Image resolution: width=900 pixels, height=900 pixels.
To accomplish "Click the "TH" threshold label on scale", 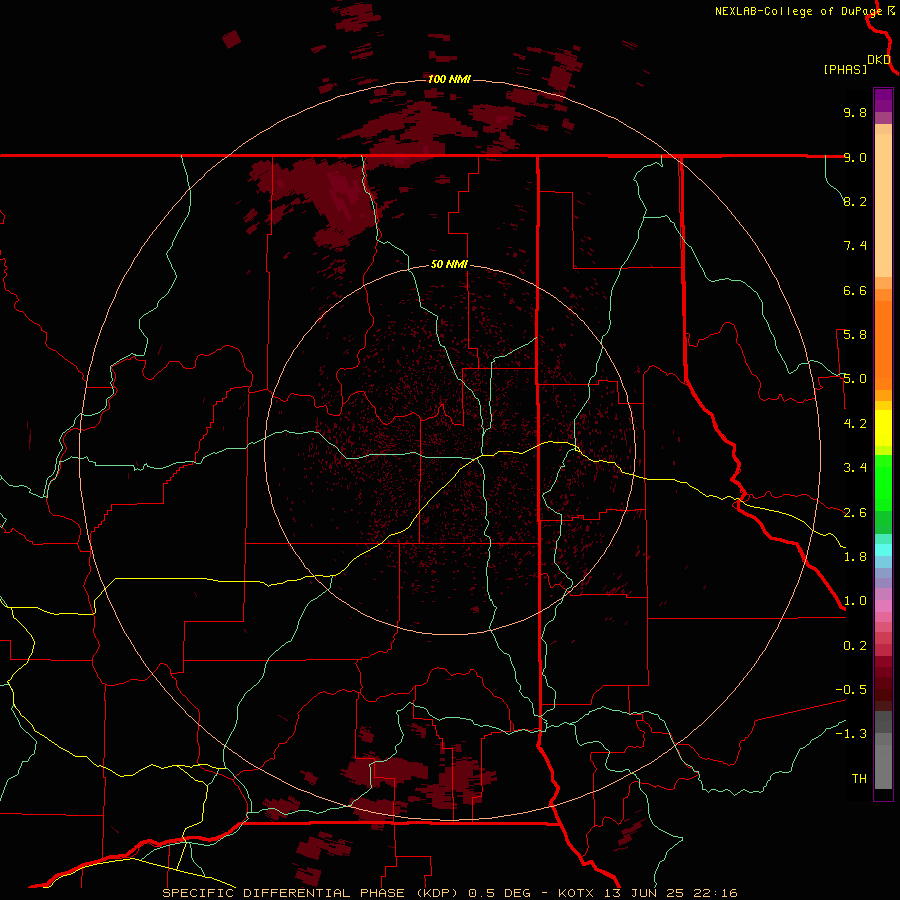I will (x=859, y=779).
